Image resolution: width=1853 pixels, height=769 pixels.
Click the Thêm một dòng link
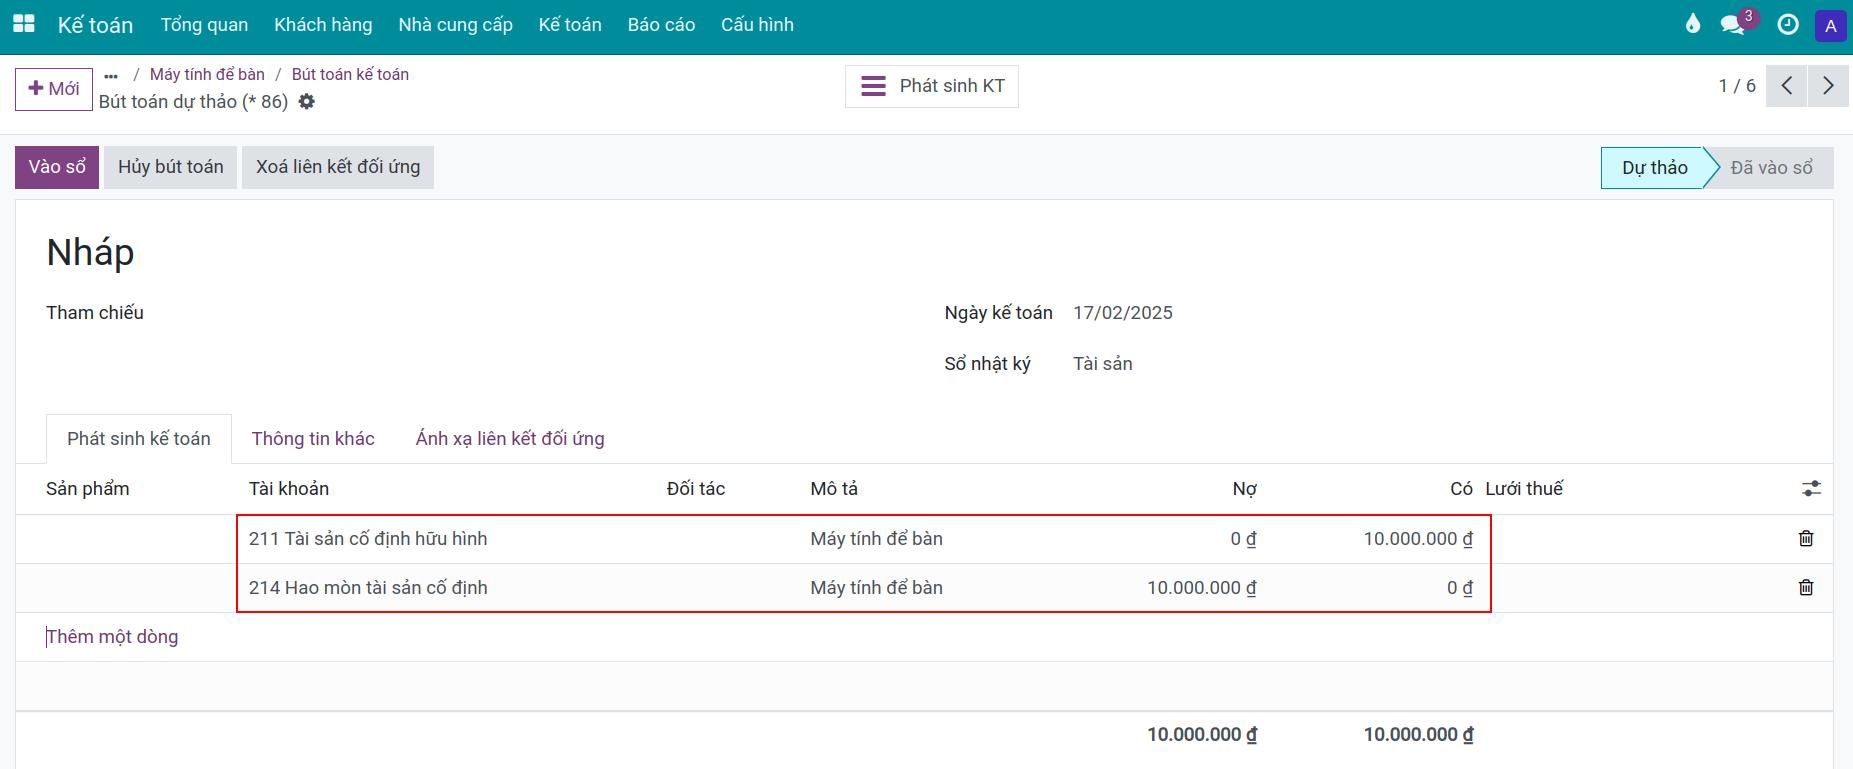point(112,637)
